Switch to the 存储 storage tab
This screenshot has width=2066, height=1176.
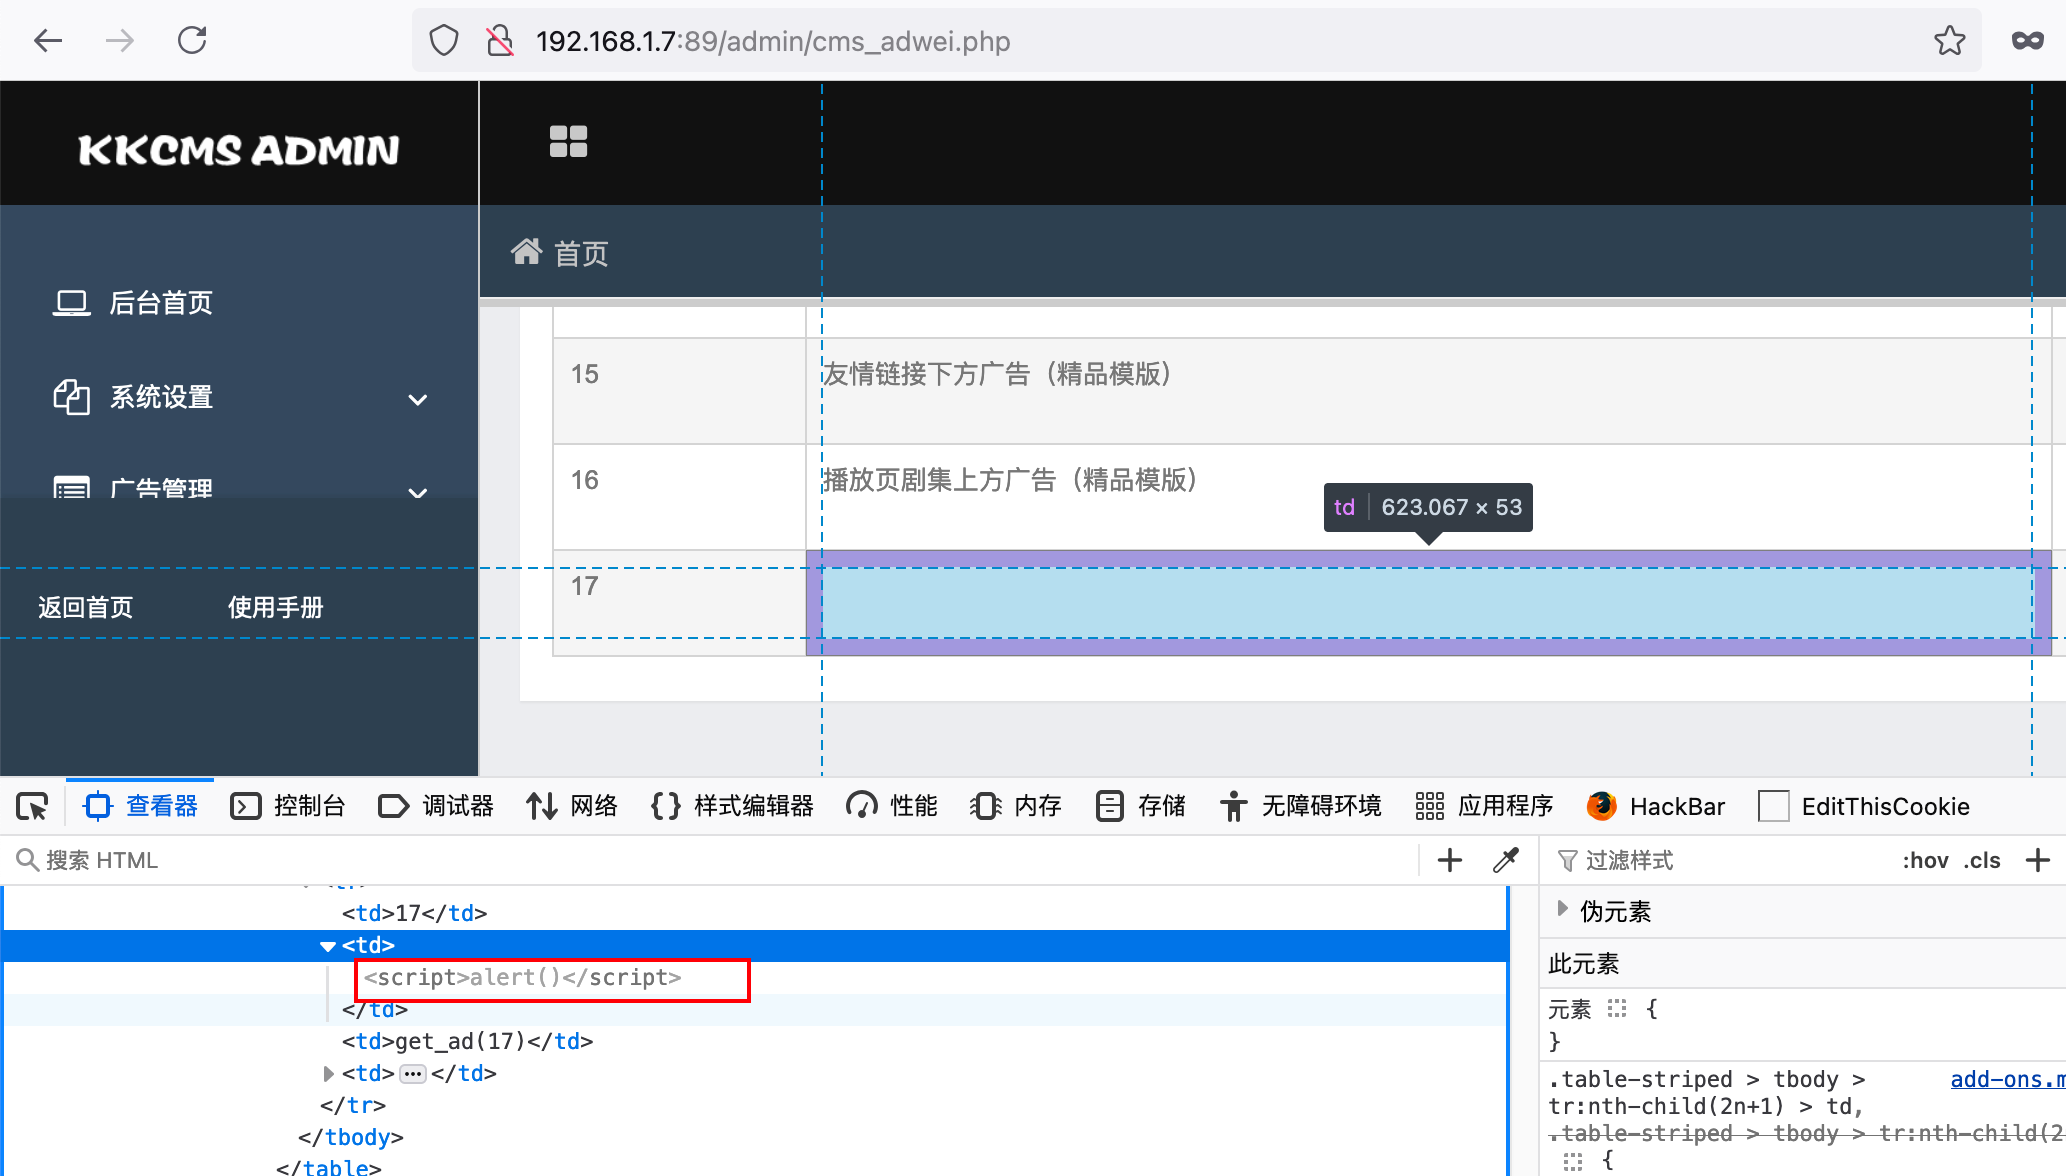click(1140, 806)
